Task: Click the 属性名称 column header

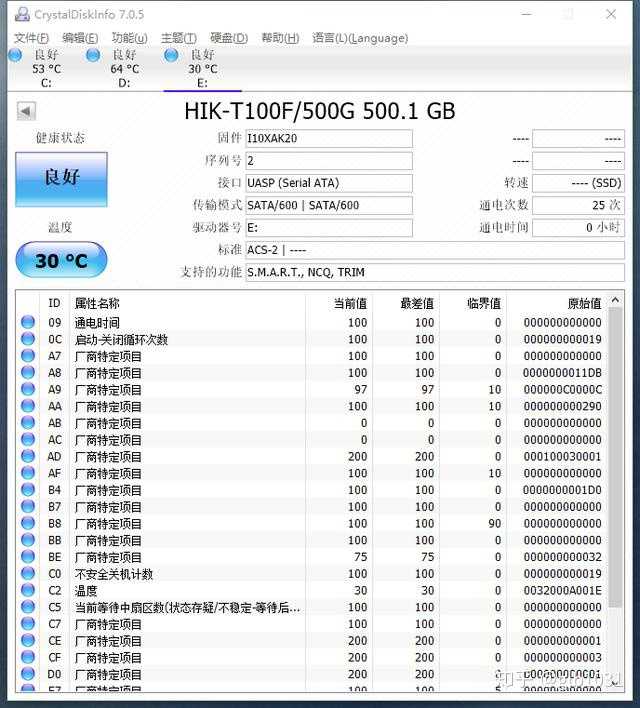Action: pos(97,303)
